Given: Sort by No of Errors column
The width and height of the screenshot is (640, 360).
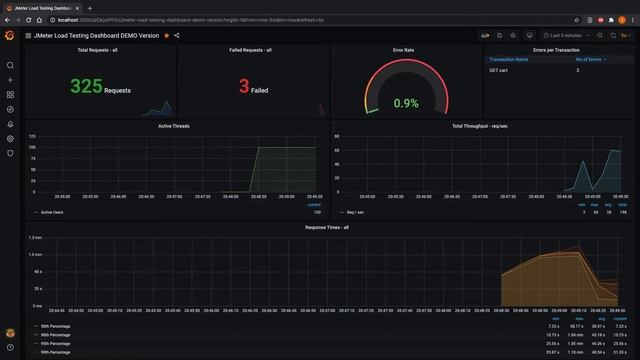Looking at the screenshot, I should pyautogui.click(x=590, y=60).
